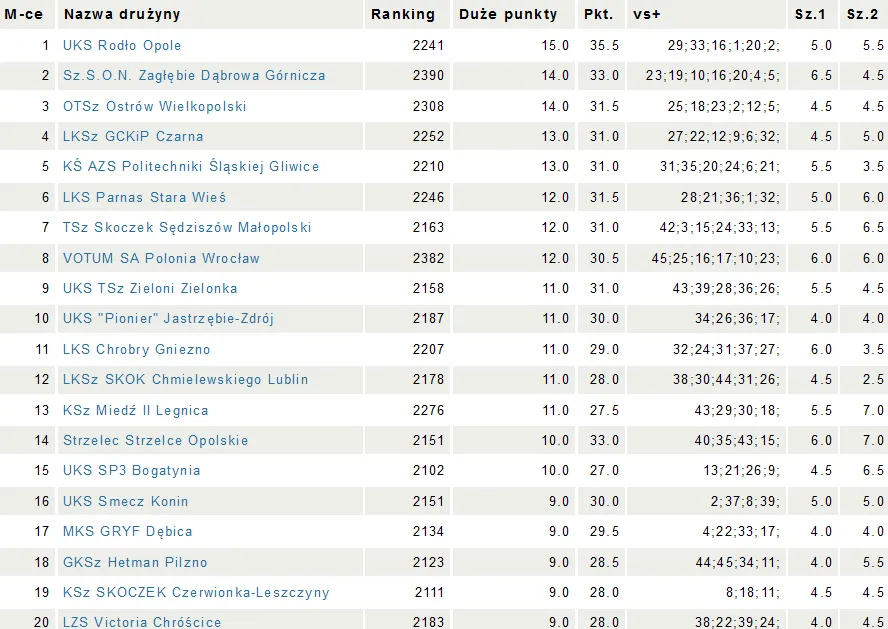Select LKSz GCKiP Czarna team

132,136
